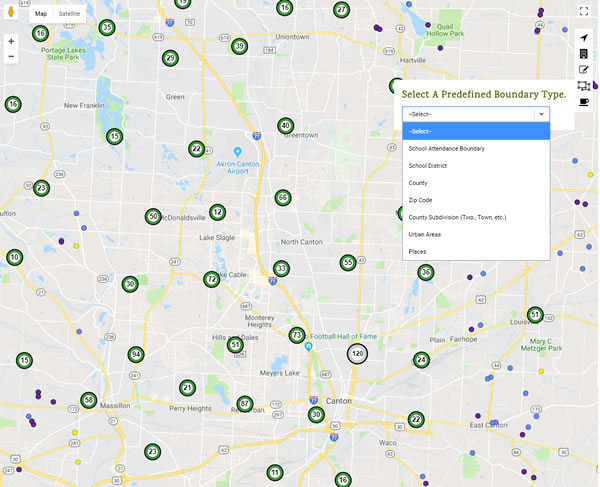The image size is (600, 487).
Task: Click the coffee cup icon
Action: click(x=584, y=102)
